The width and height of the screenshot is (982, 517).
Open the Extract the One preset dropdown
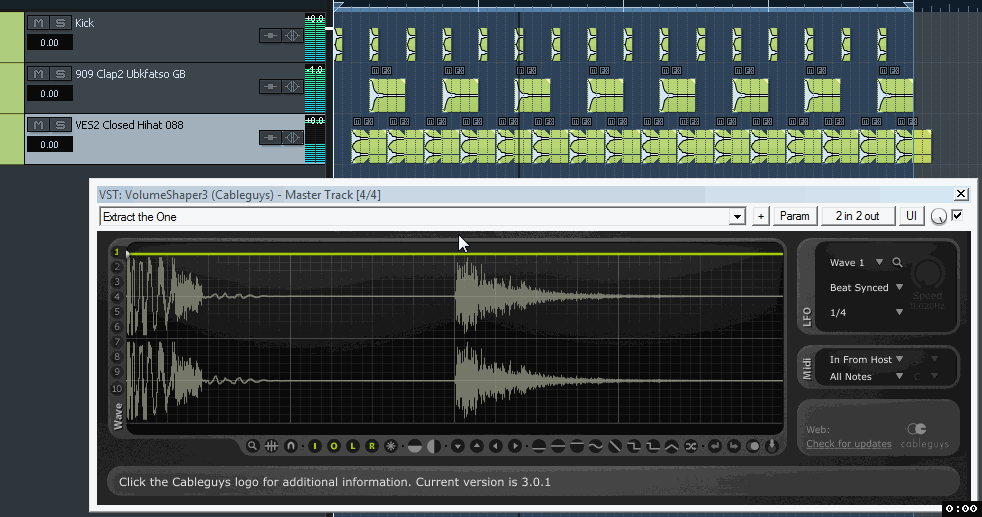[x=737, y=217]
